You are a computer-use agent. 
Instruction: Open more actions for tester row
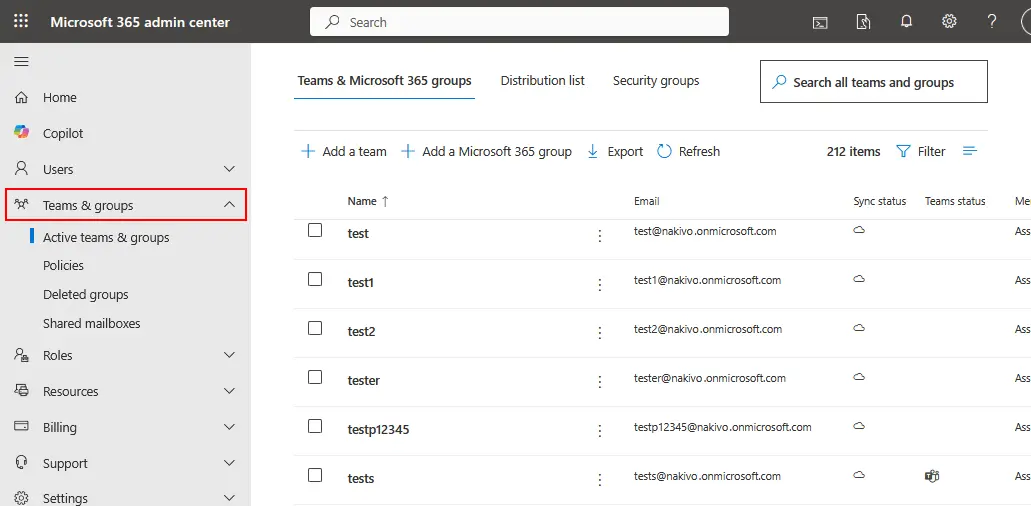tap(600, 382)
